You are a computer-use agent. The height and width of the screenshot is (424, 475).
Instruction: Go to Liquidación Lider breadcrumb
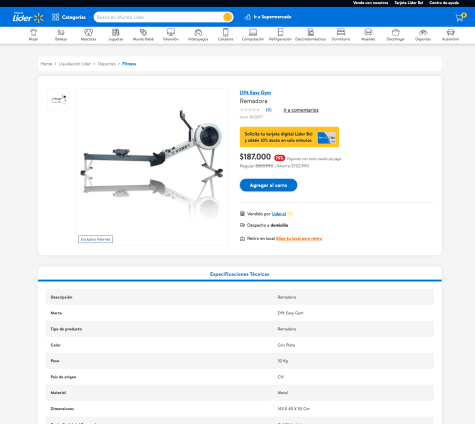coord(75,64)
